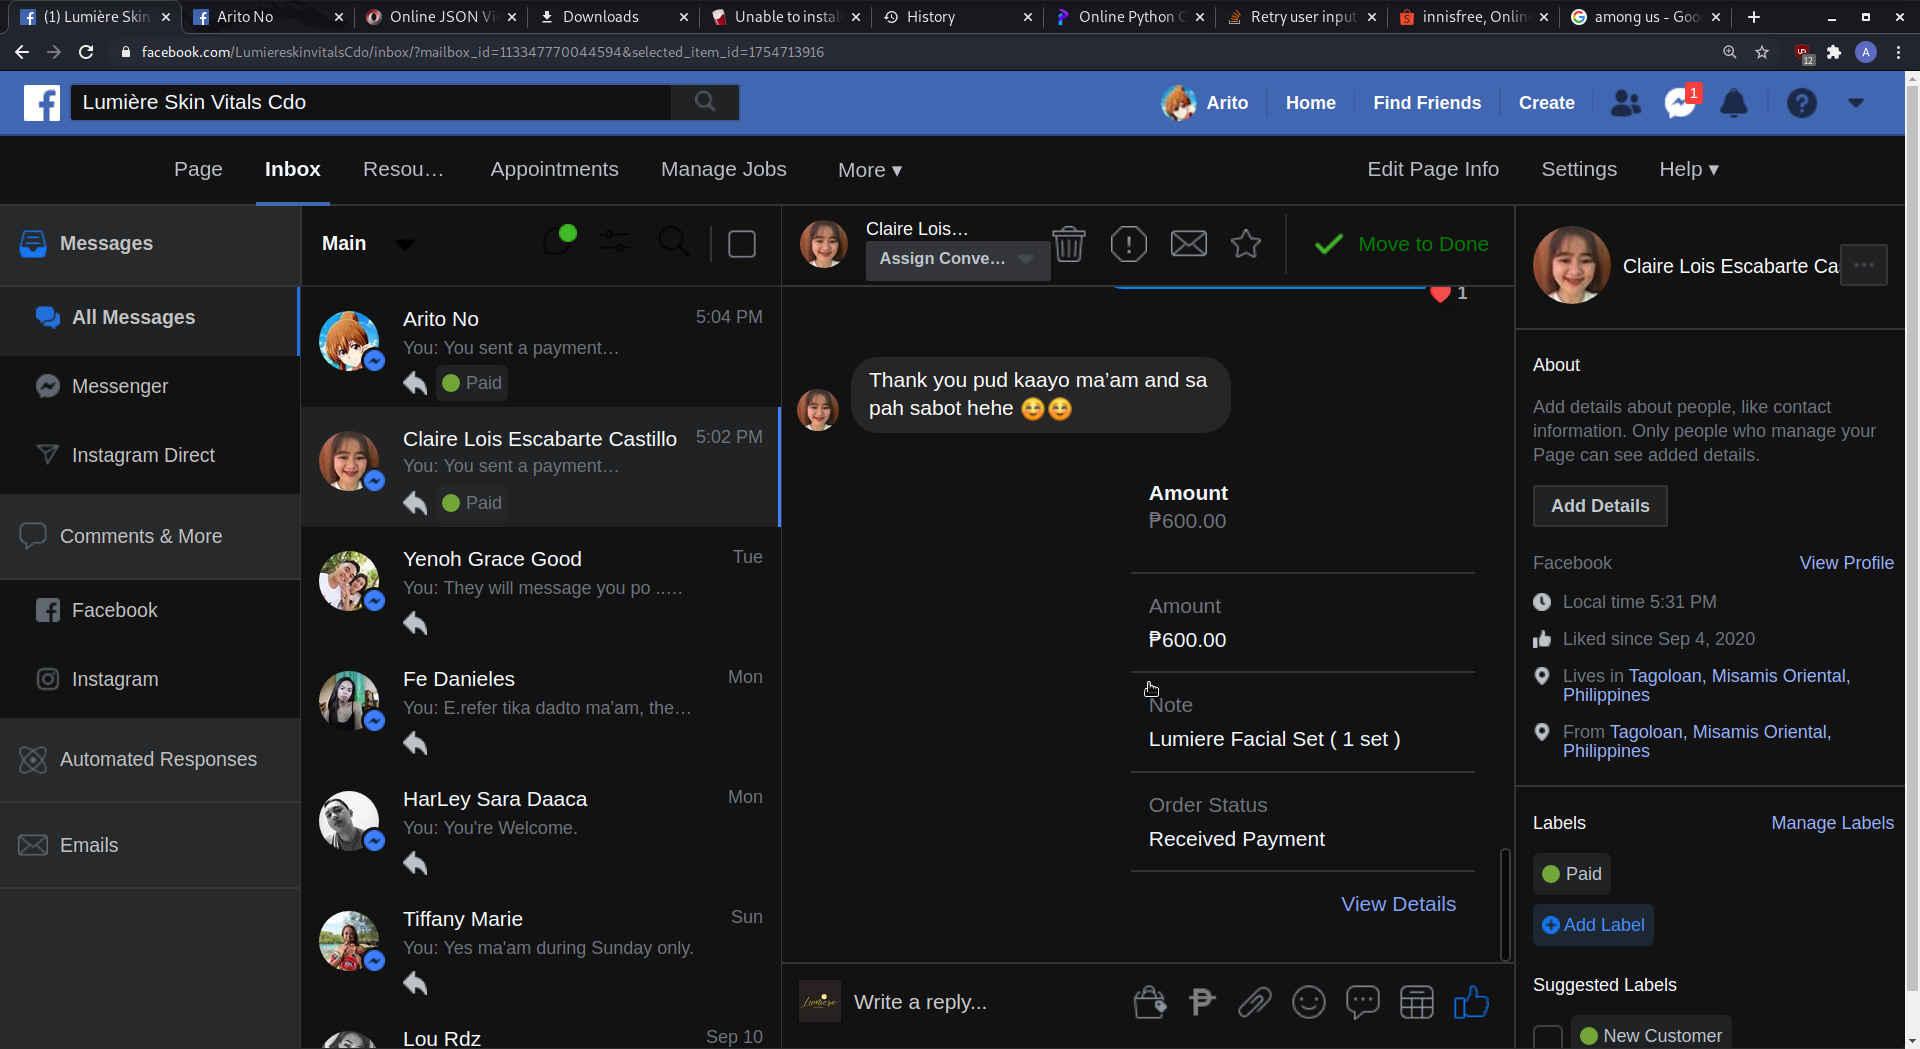The image size is (1920, 1049).
Task: Switch to the Inbox tab
Action: click(293, 169)
